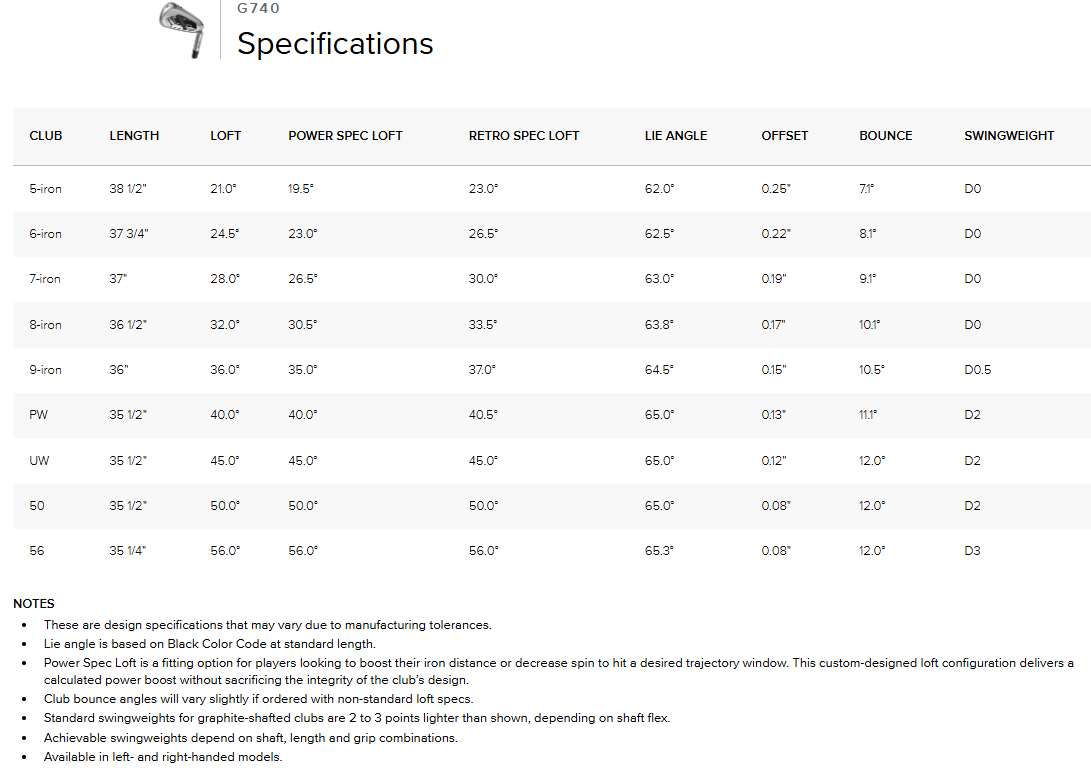Select the PW row label
The width and height of the screenshot is (1091, 768).
point(39,415)
